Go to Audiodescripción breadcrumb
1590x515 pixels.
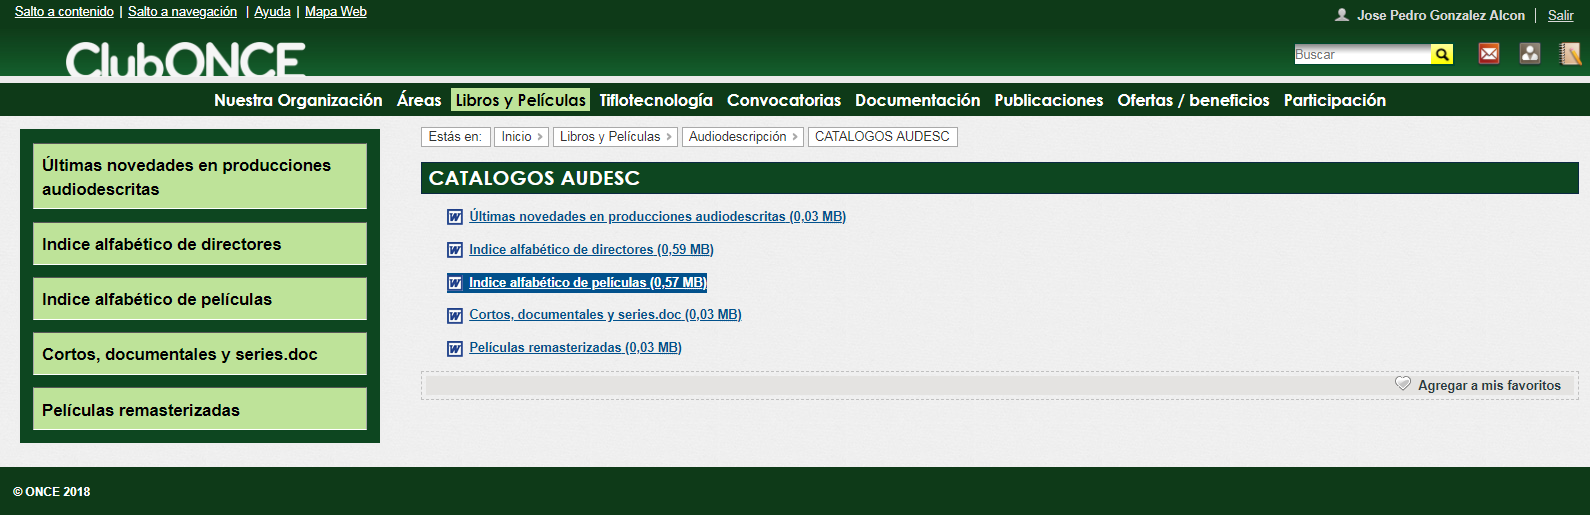(742, 137)
